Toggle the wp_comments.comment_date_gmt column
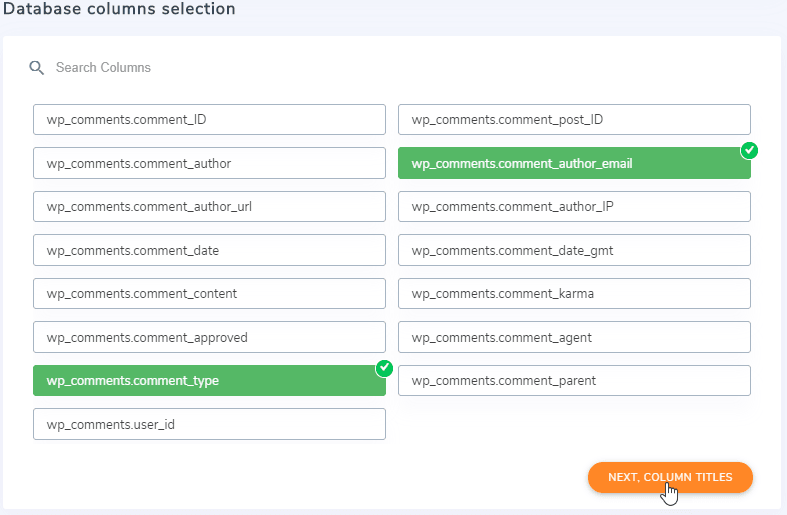This screenshot has height=515, width=787. (x=574, y=250)
